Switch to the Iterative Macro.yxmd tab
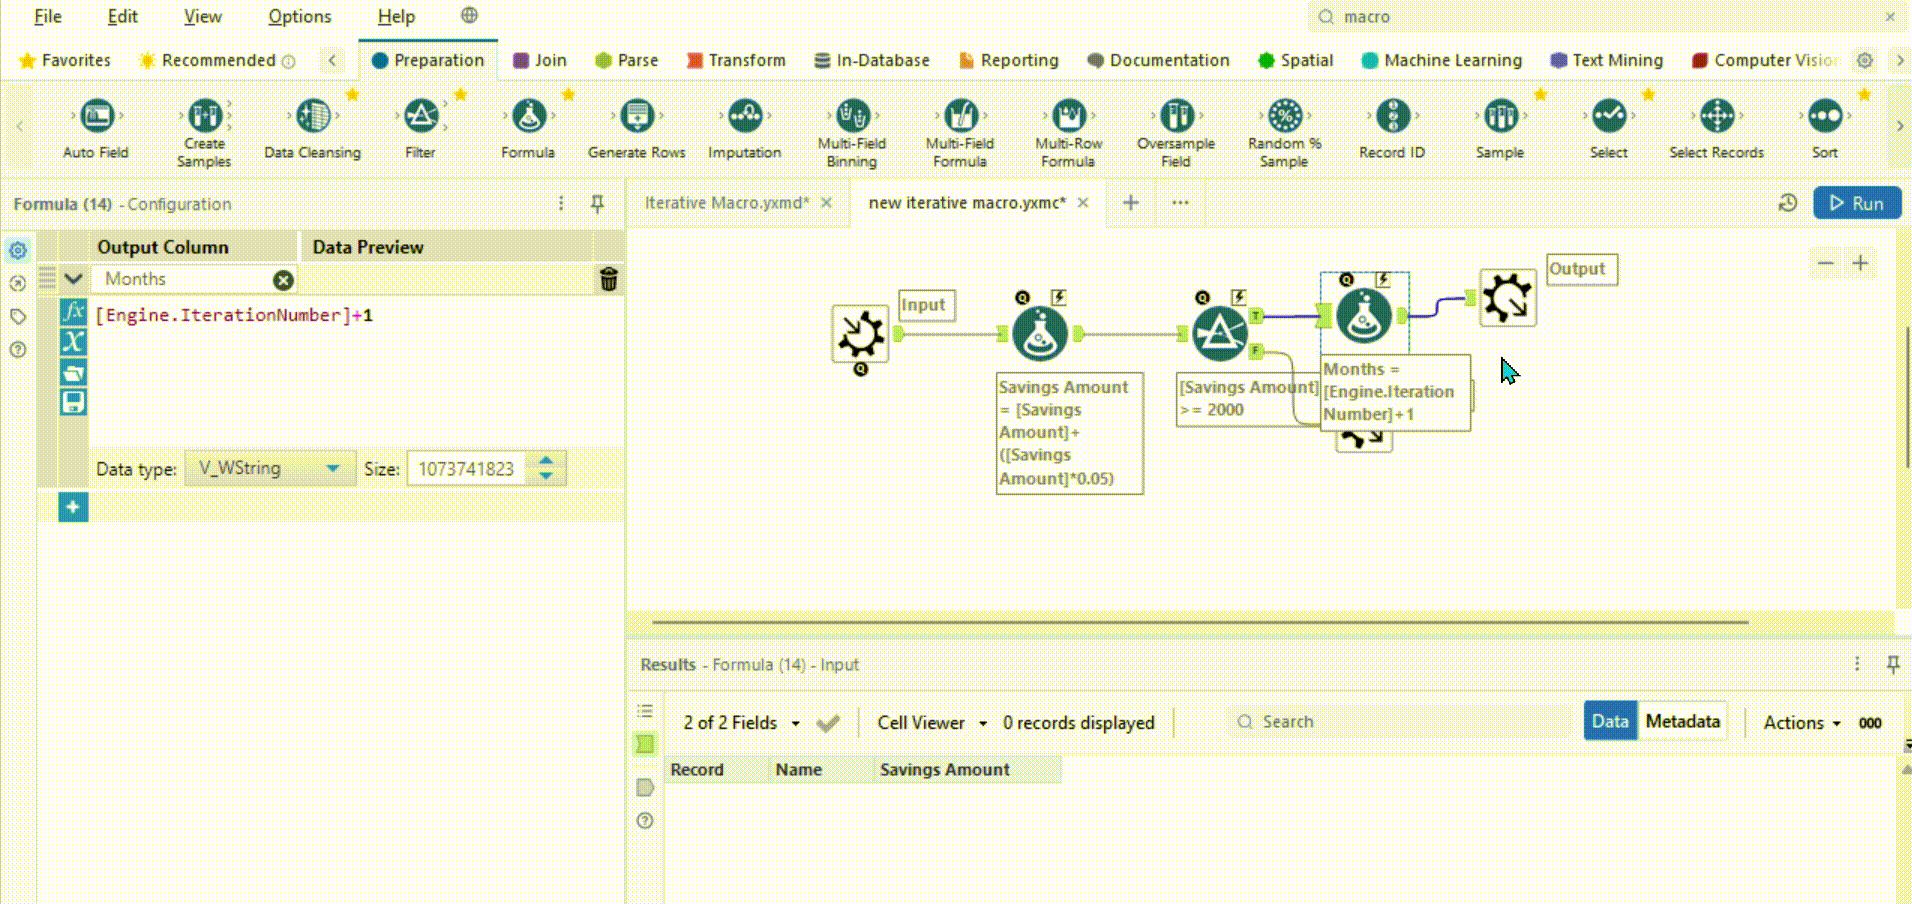1912x904 pixels. [726, 203]
